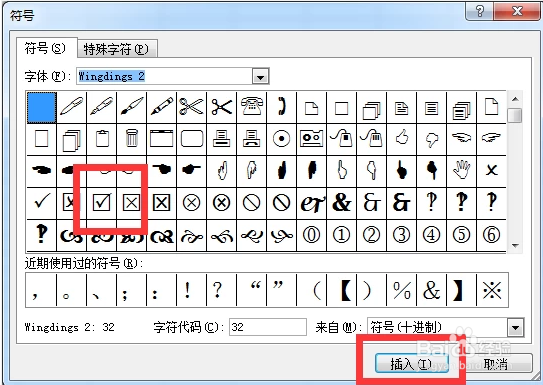Select the pencil symbol in the grid
The image size is (543, 385).
tap(162, 107)
